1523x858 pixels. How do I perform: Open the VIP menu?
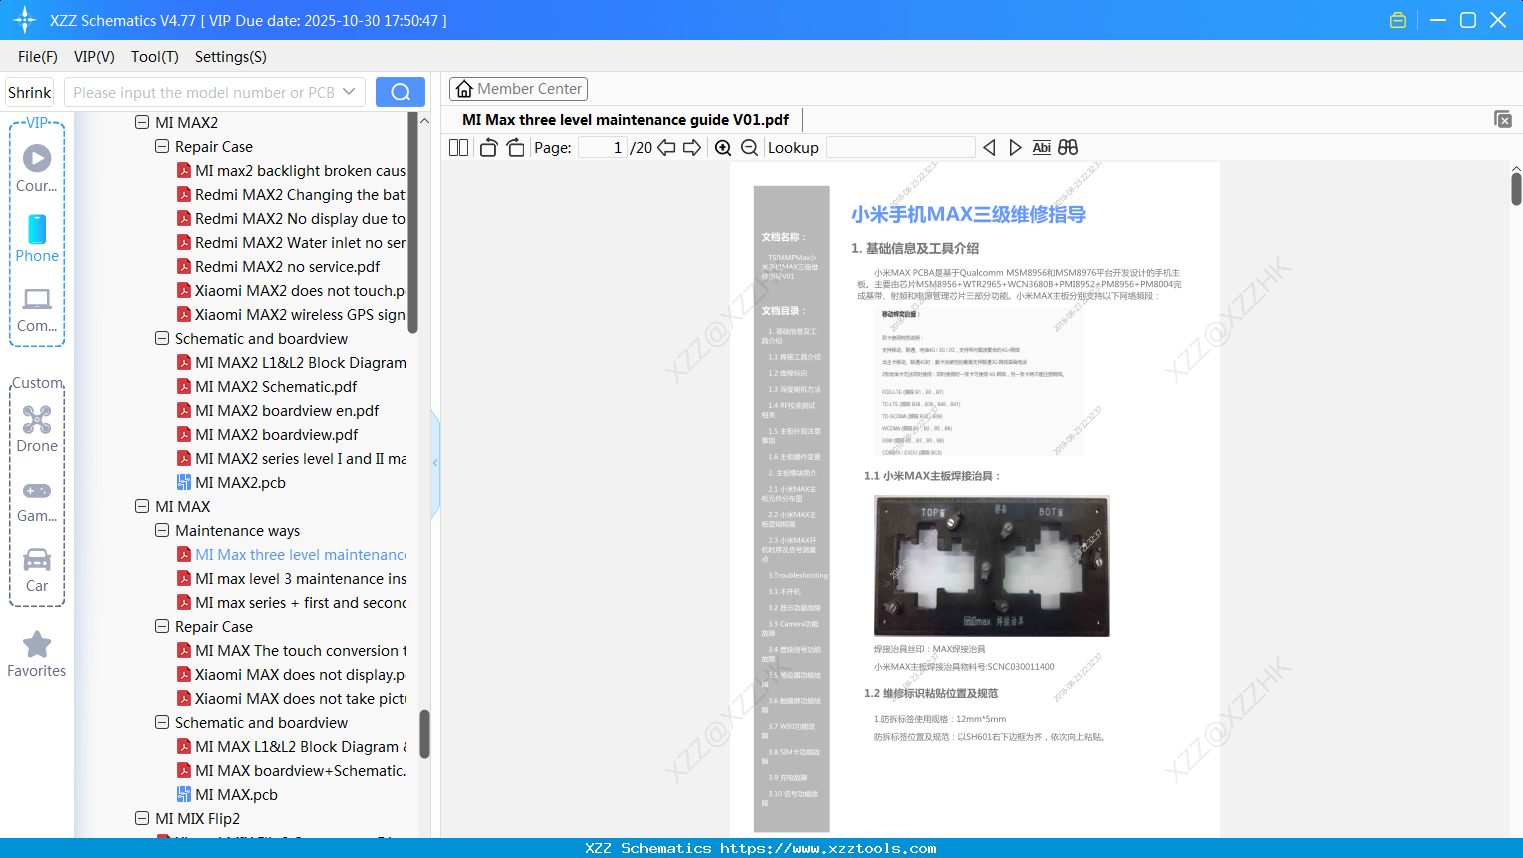94,57
